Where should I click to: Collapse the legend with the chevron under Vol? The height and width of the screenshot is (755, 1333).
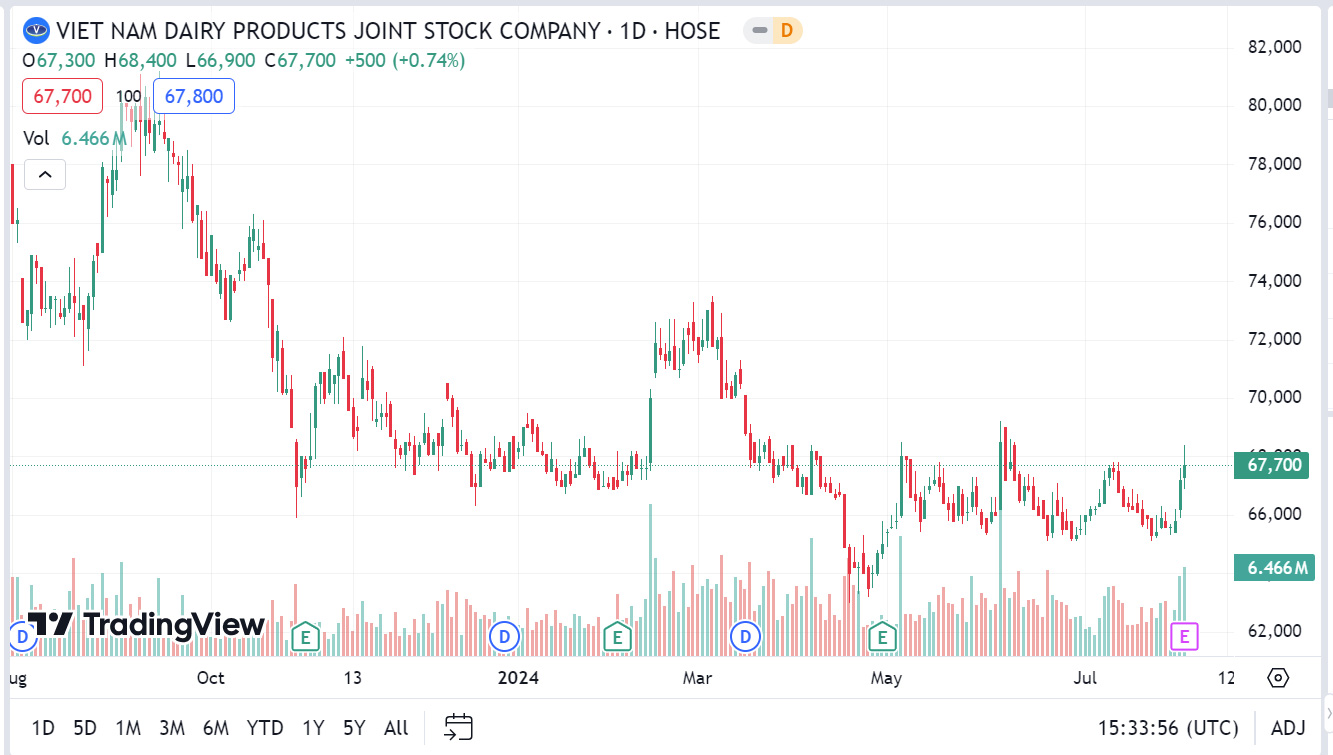(44, 173)
